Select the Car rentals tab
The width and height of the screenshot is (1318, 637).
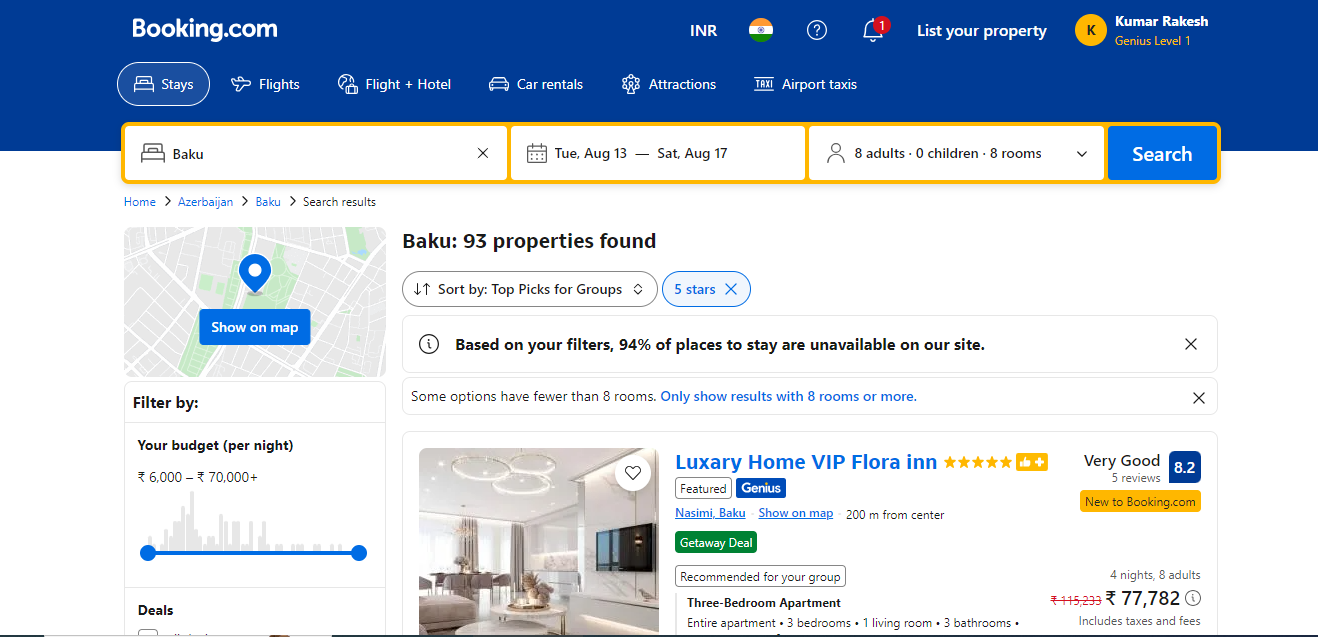535,84
